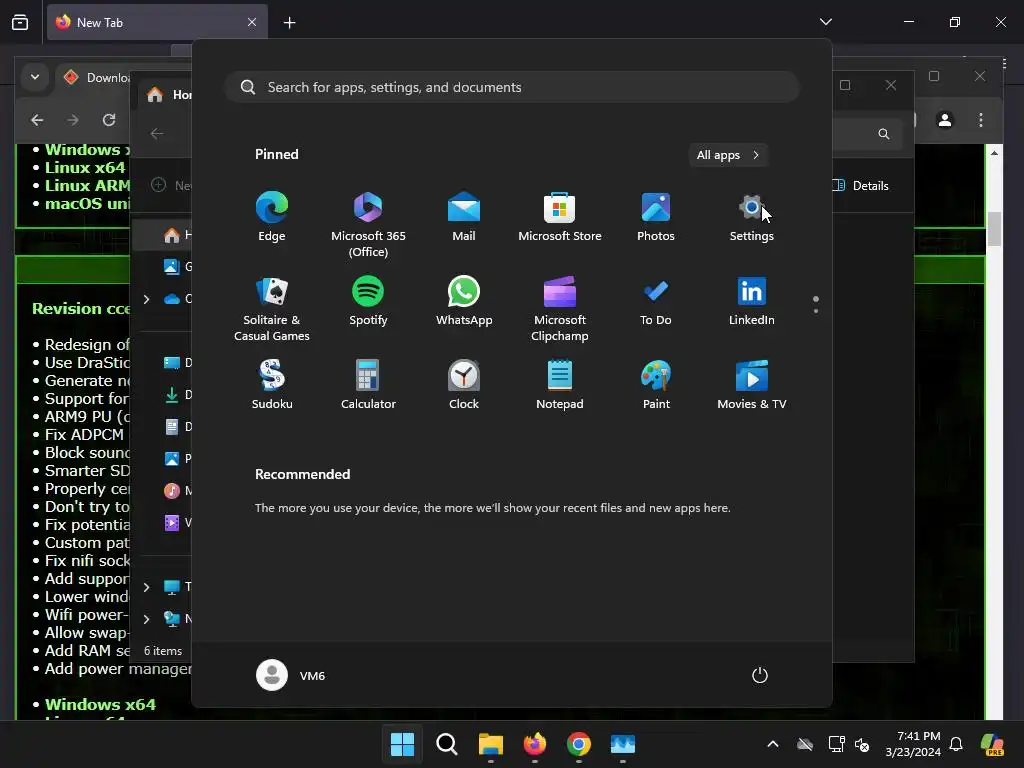Click the Windows Start button on taskbar
Screen dimensions: 1024x768
pos(402,744)
